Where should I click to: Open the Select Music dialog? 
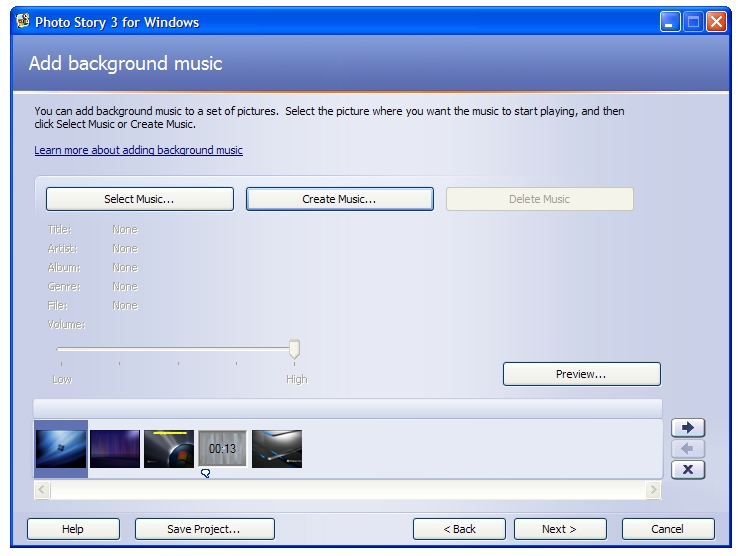coord(140,199)
